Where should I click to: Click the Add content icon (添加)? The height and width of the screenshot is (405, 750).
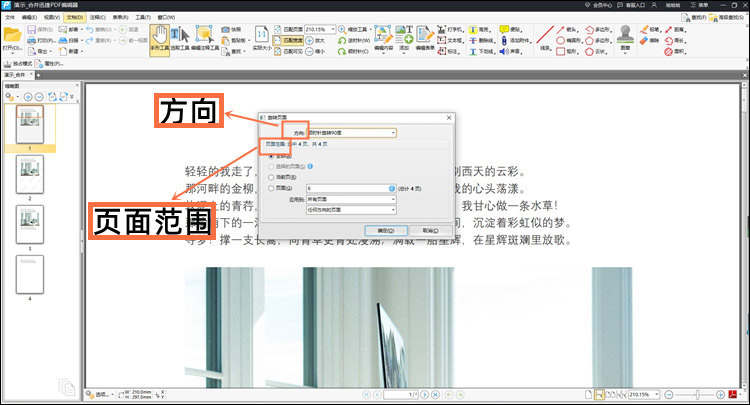[x=404, y=35]
